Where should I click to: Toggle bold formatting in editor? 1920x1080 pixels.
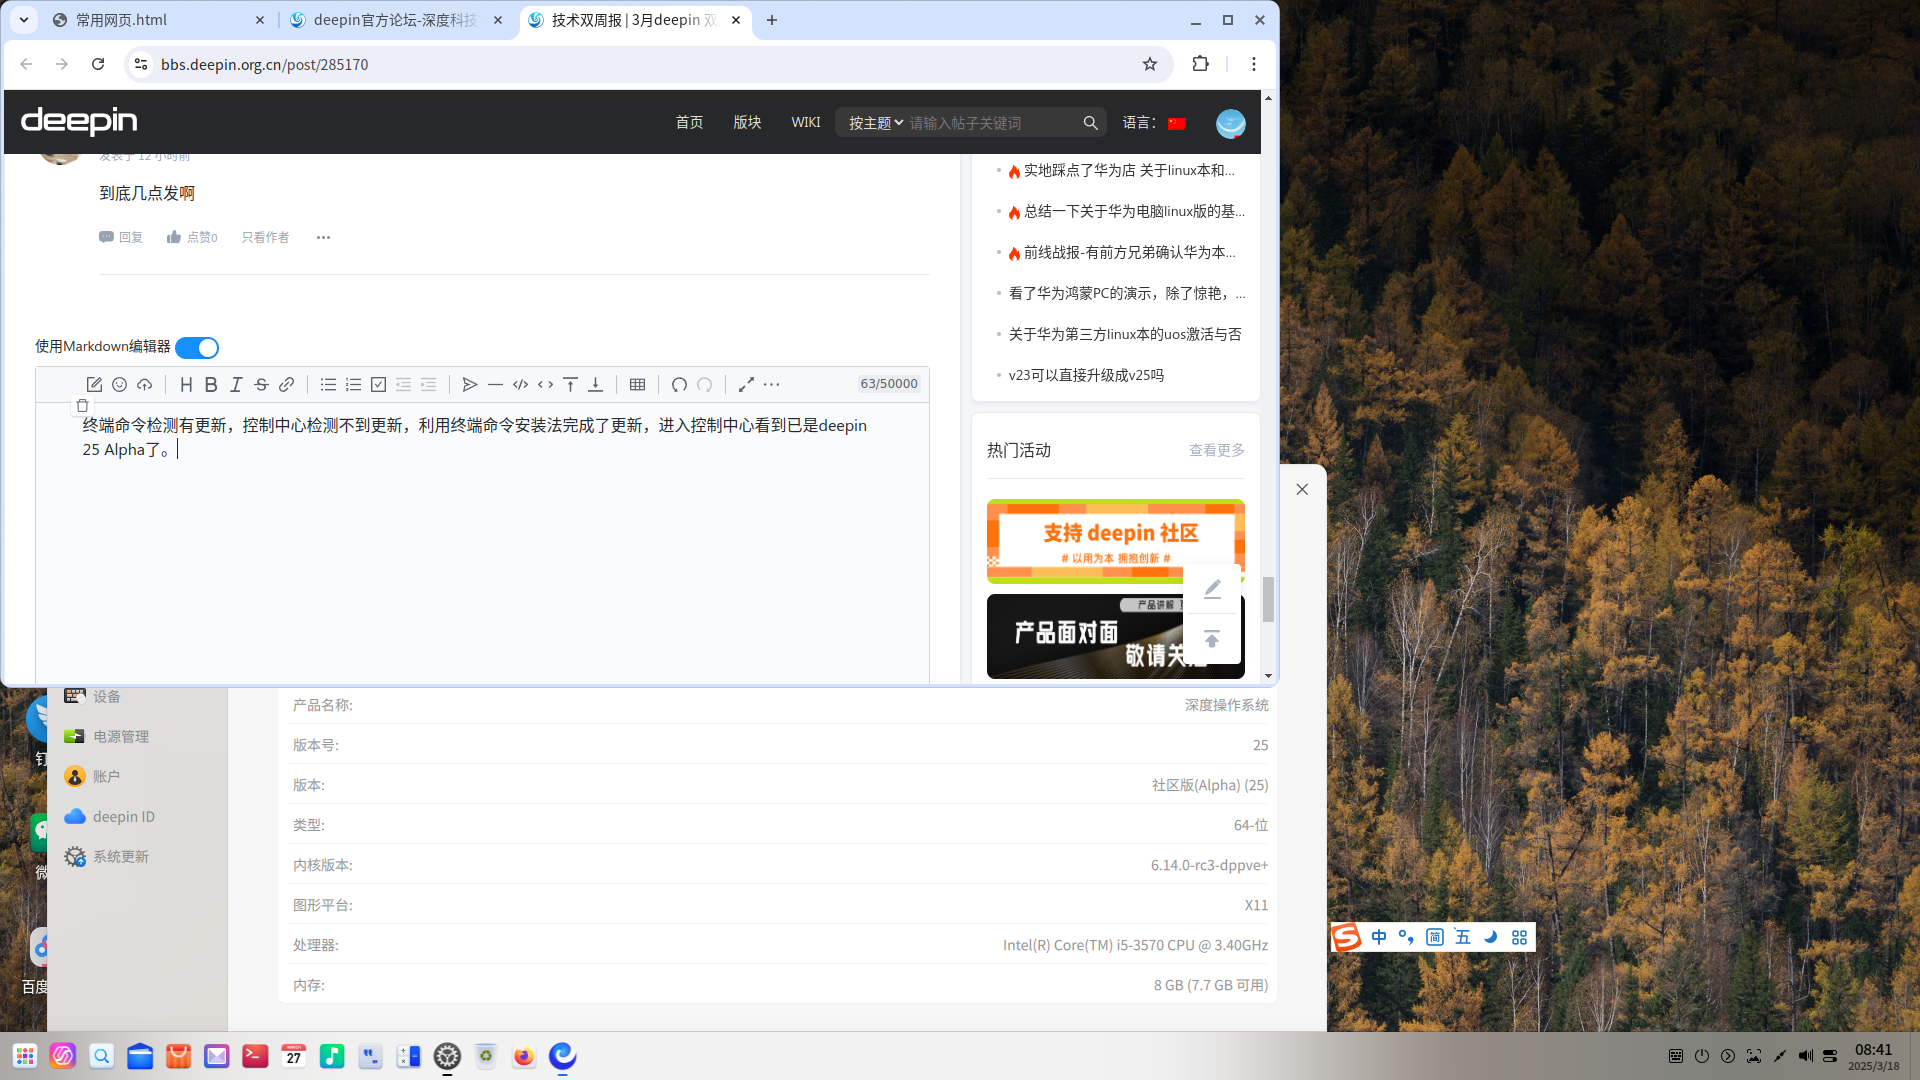[x=211, y=384]
